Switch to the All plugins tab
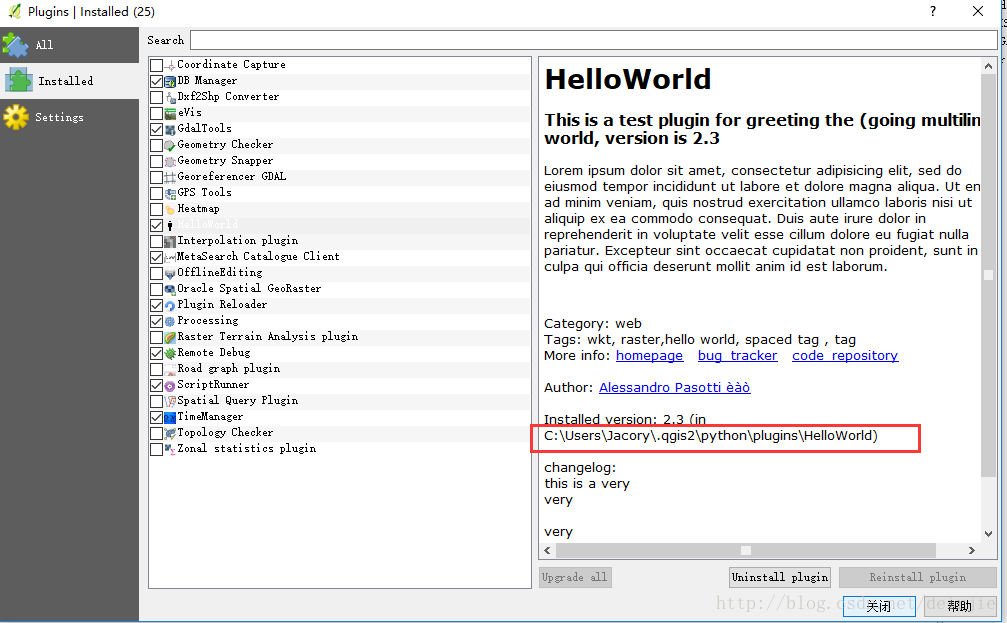Screen dimensions: 1007x623 69,45
